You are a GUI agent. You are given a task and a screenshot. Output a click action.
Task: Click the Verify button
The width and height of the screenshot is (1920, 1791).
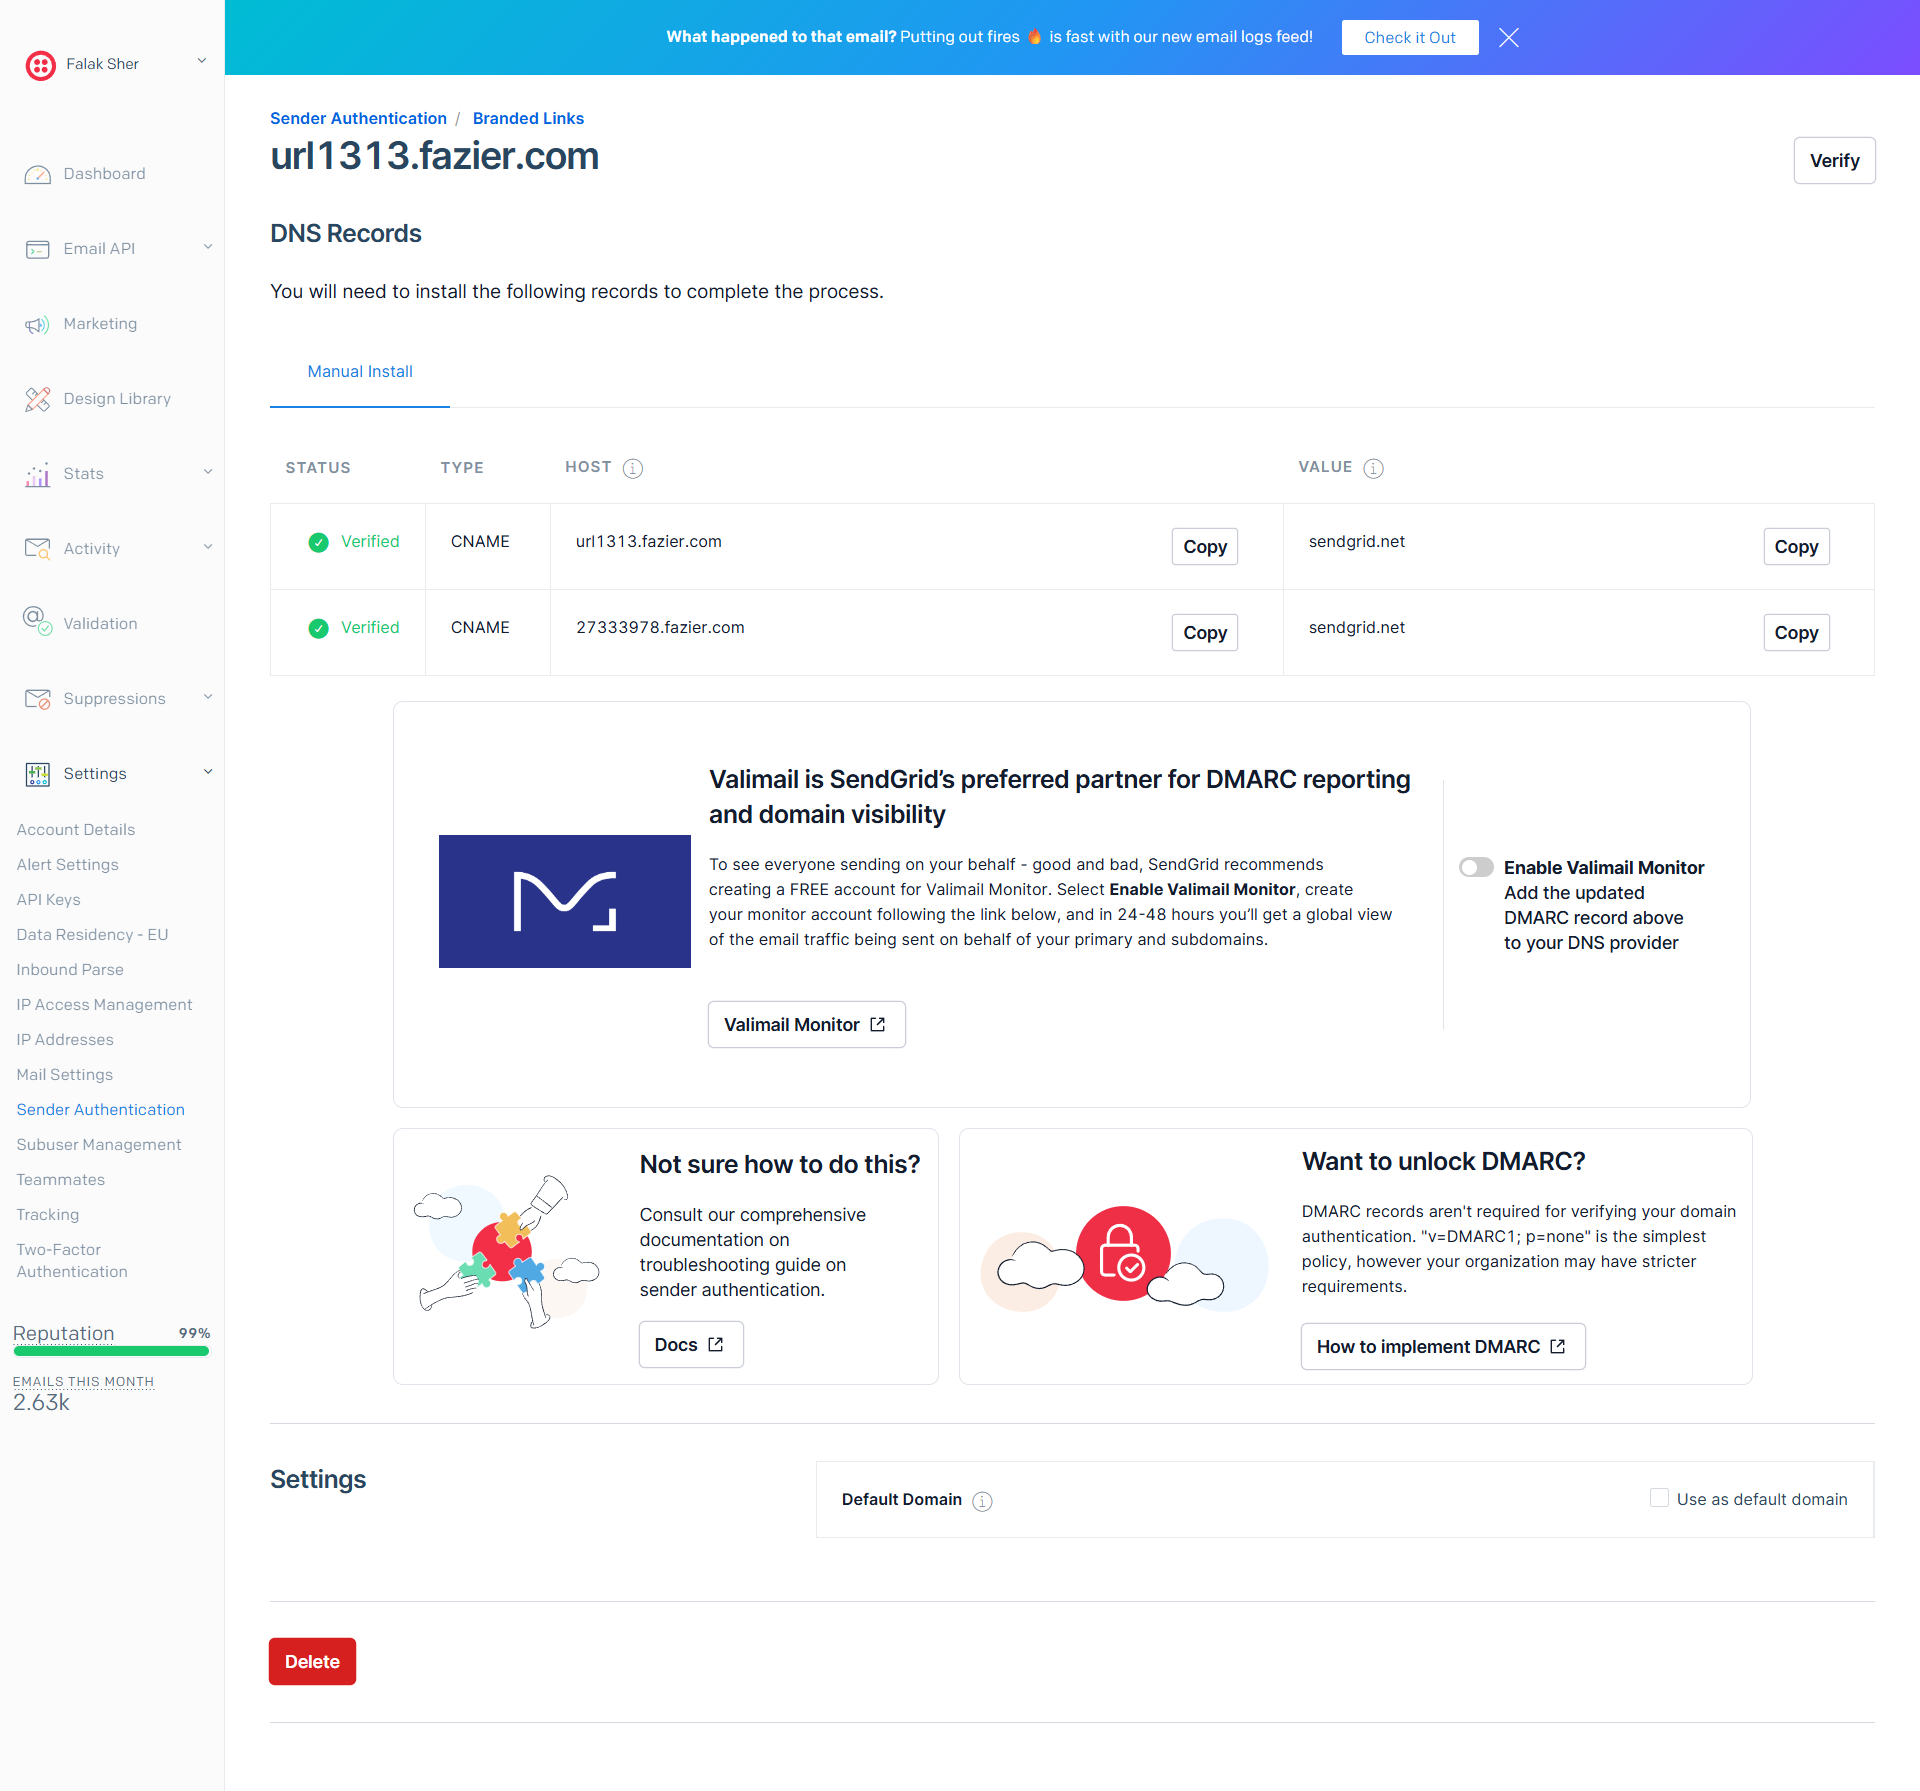(1834, 161)
